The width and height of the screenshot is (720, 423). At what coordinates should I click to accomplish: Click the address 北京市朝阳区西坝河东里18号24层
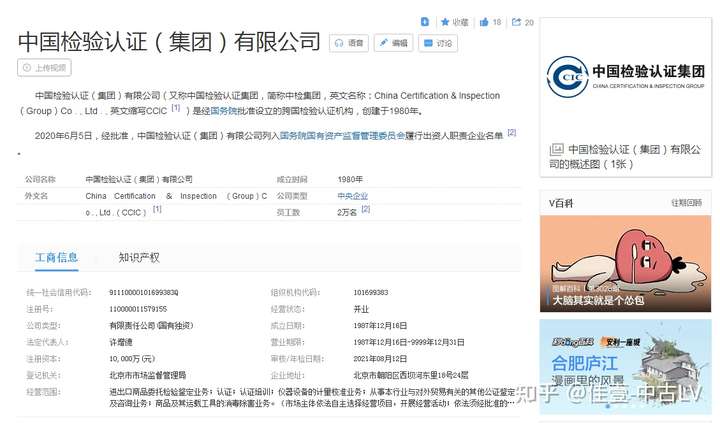[411, 375]
